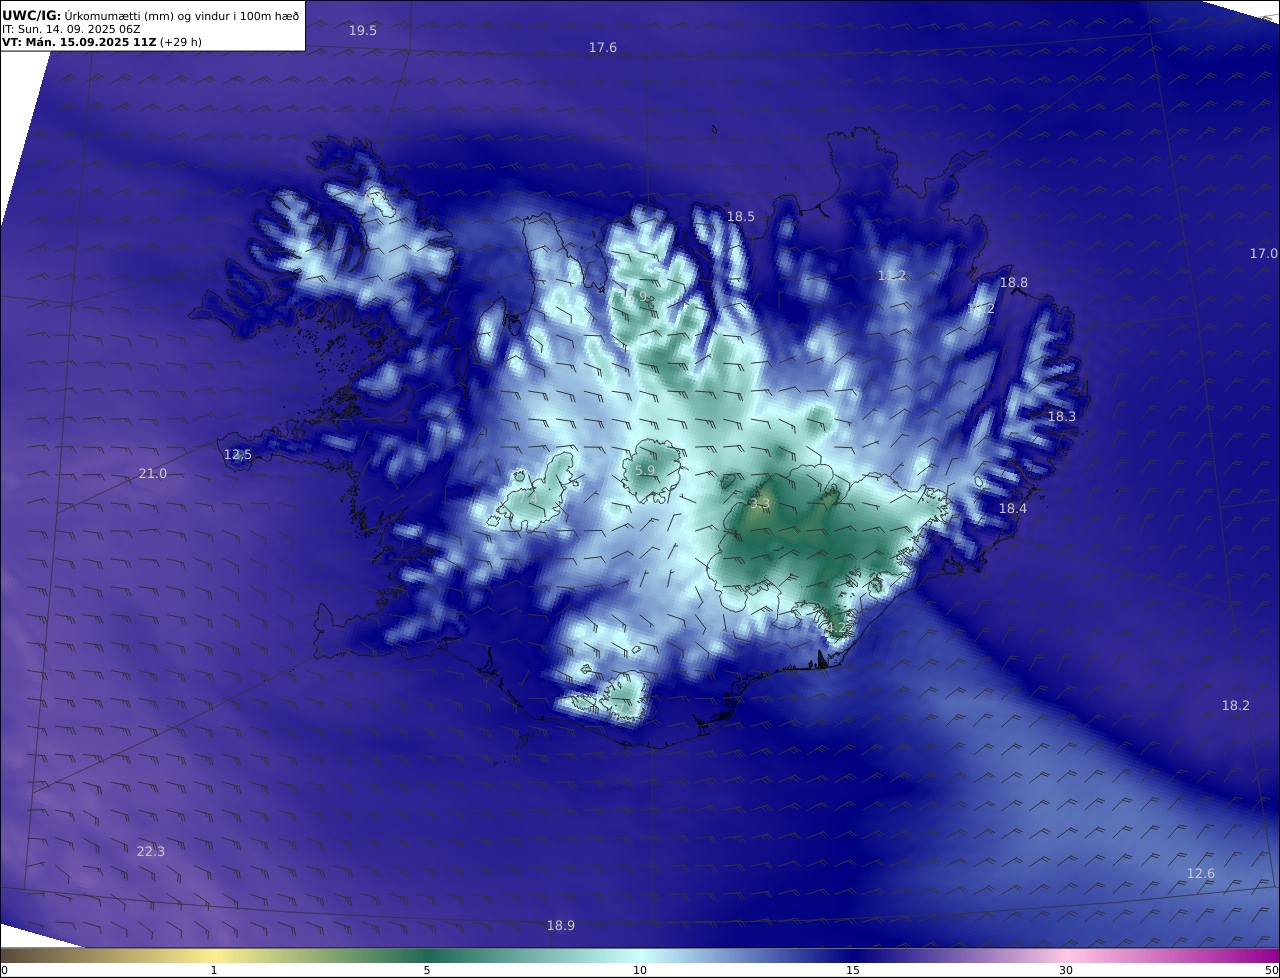1280x978 pixels.
Task: Select the colorbar tick label "5"
Action: pos(427,970)
